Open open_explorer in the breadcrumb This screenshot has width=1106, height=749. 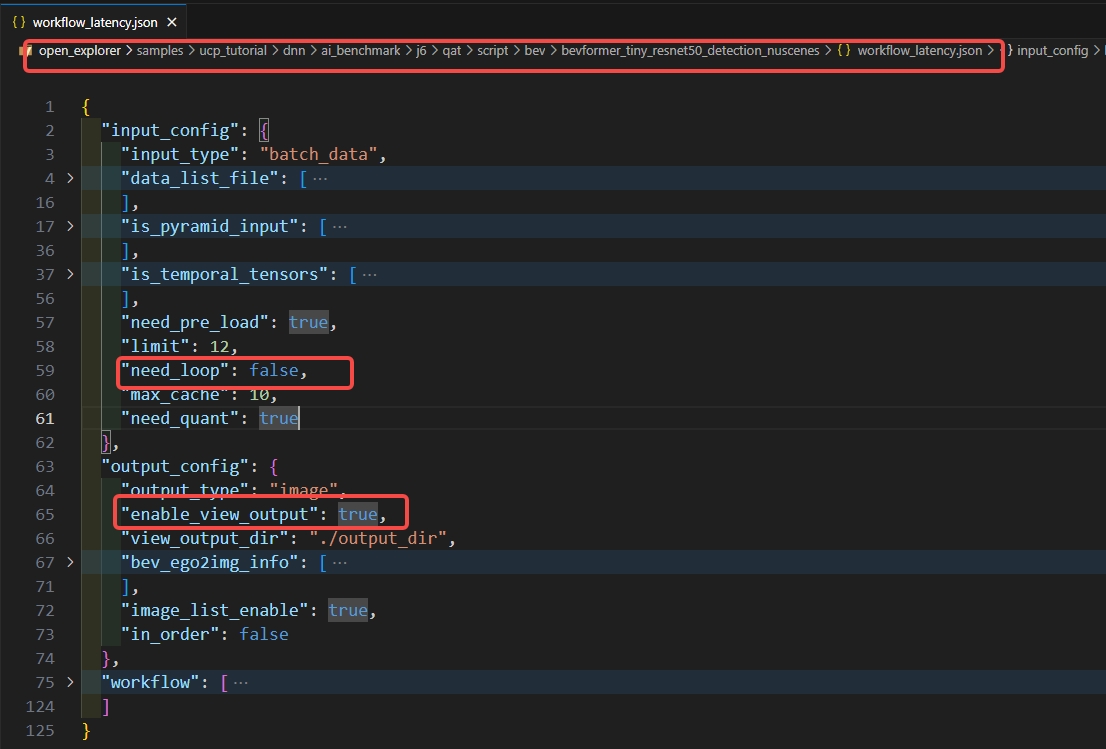79,50
